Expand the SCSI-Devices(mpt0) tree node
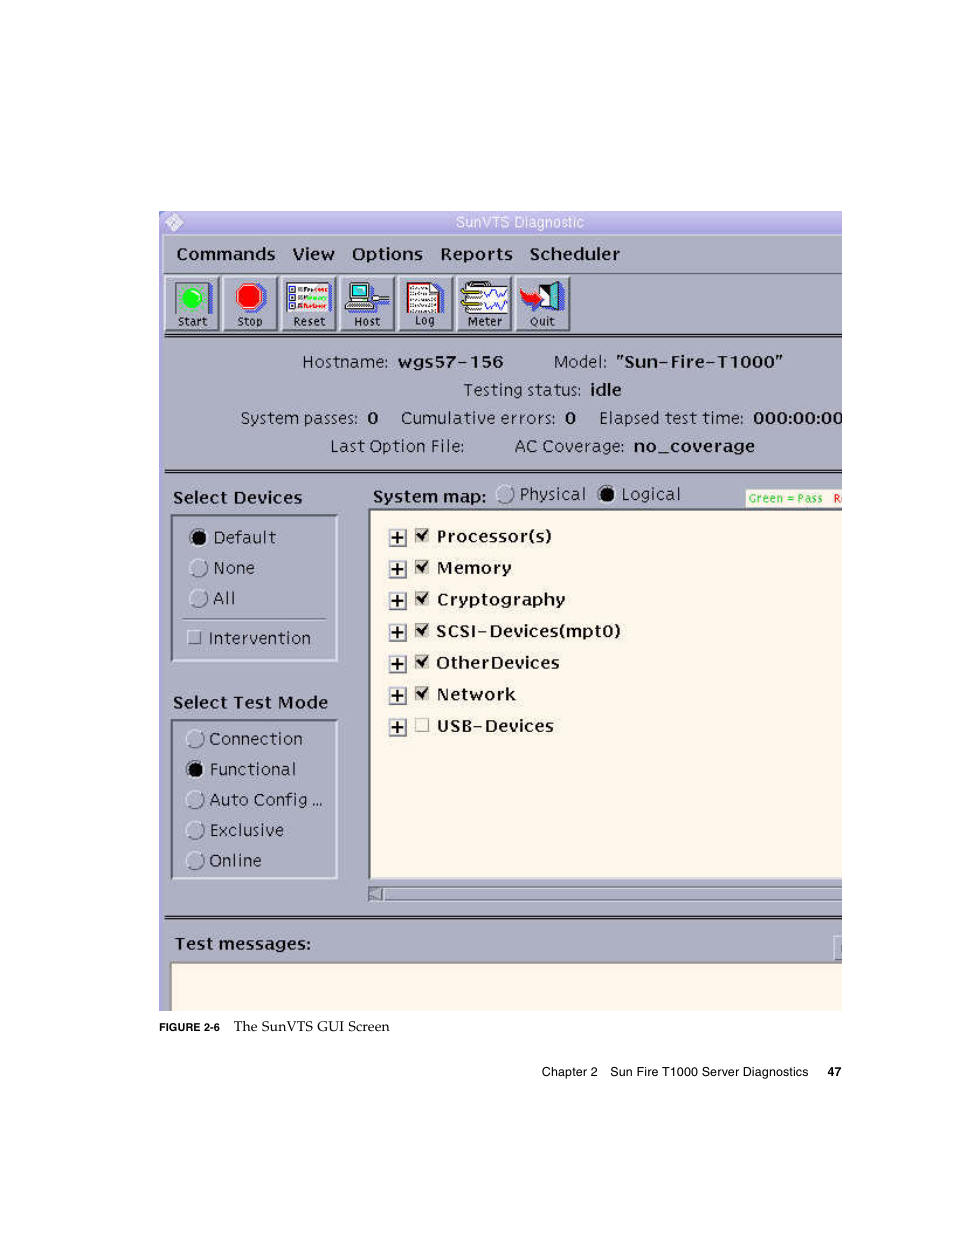The width and height of the screenshot is (954, 1235). [x=397, y=633]
